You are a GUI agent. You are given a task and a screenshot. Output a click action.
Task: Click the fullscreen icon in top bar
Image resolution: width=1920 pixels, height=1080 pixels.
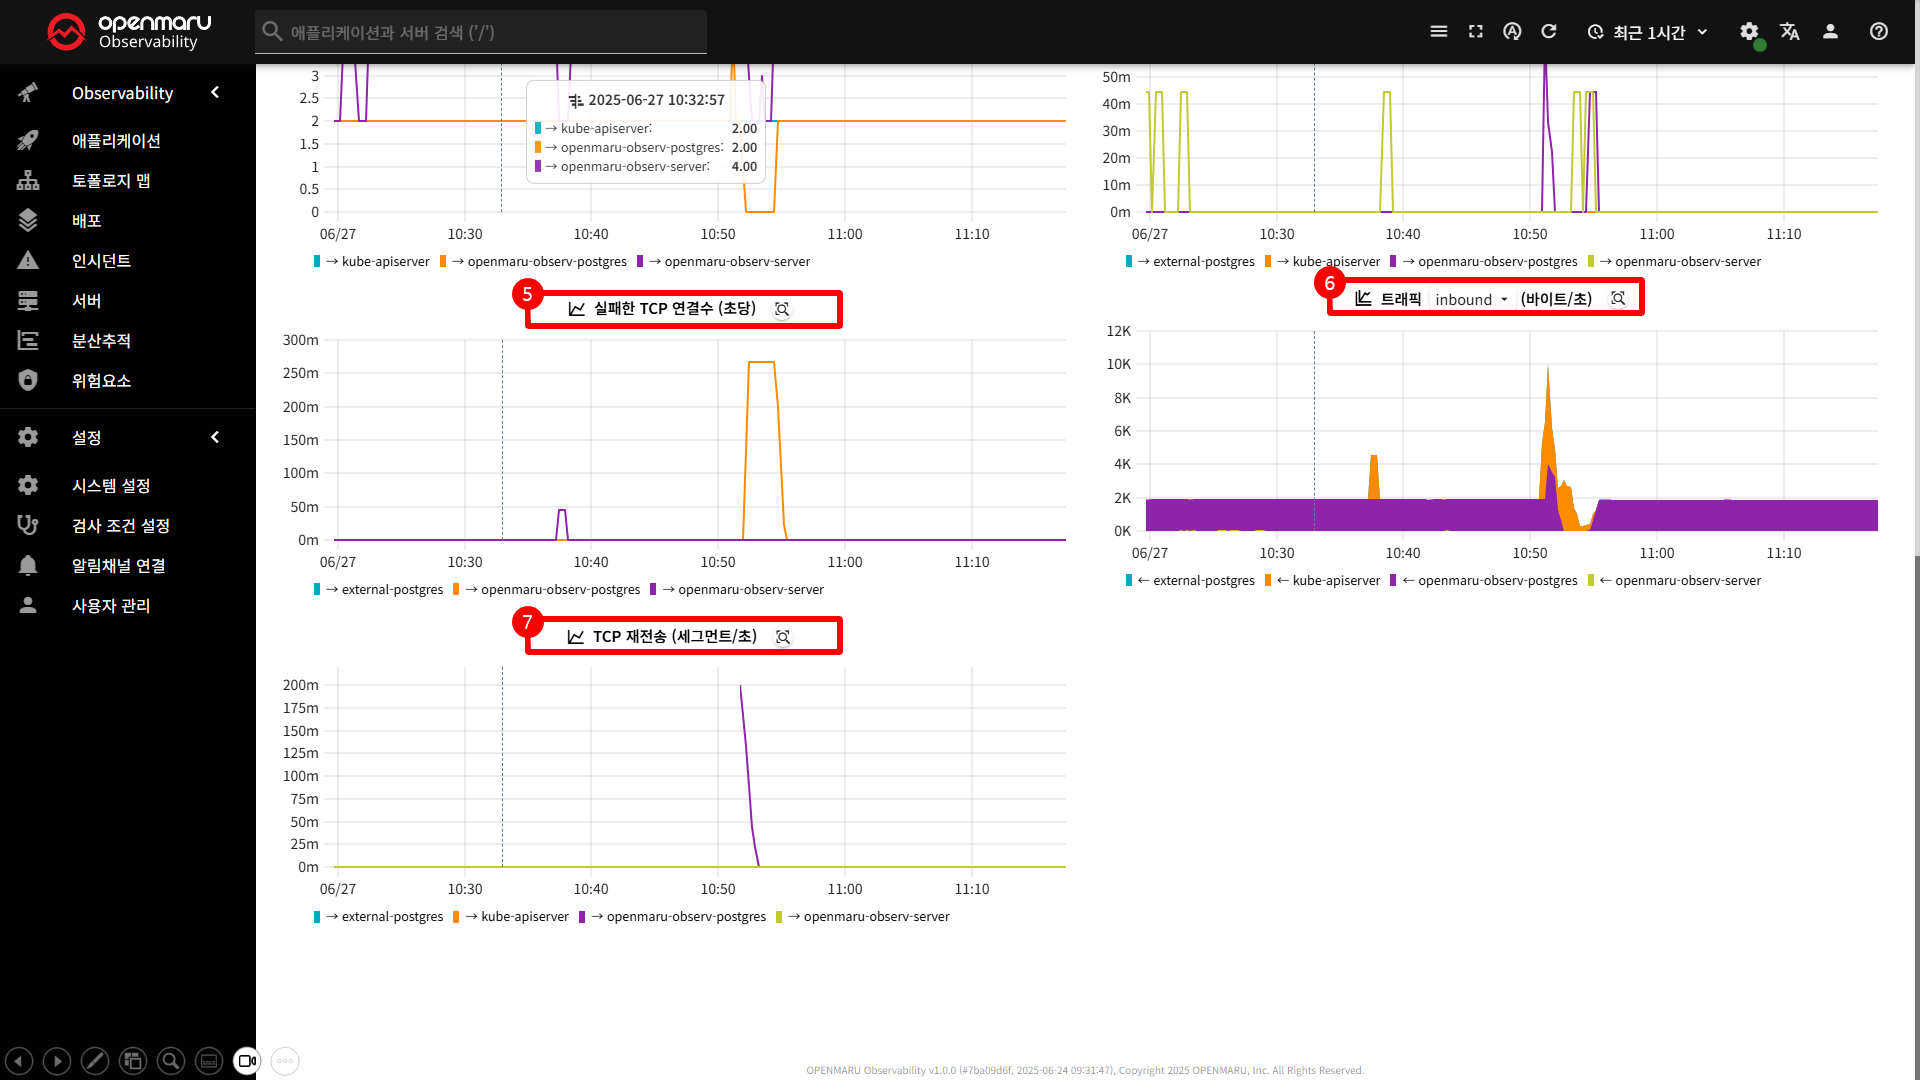(x=1475, y=32)
